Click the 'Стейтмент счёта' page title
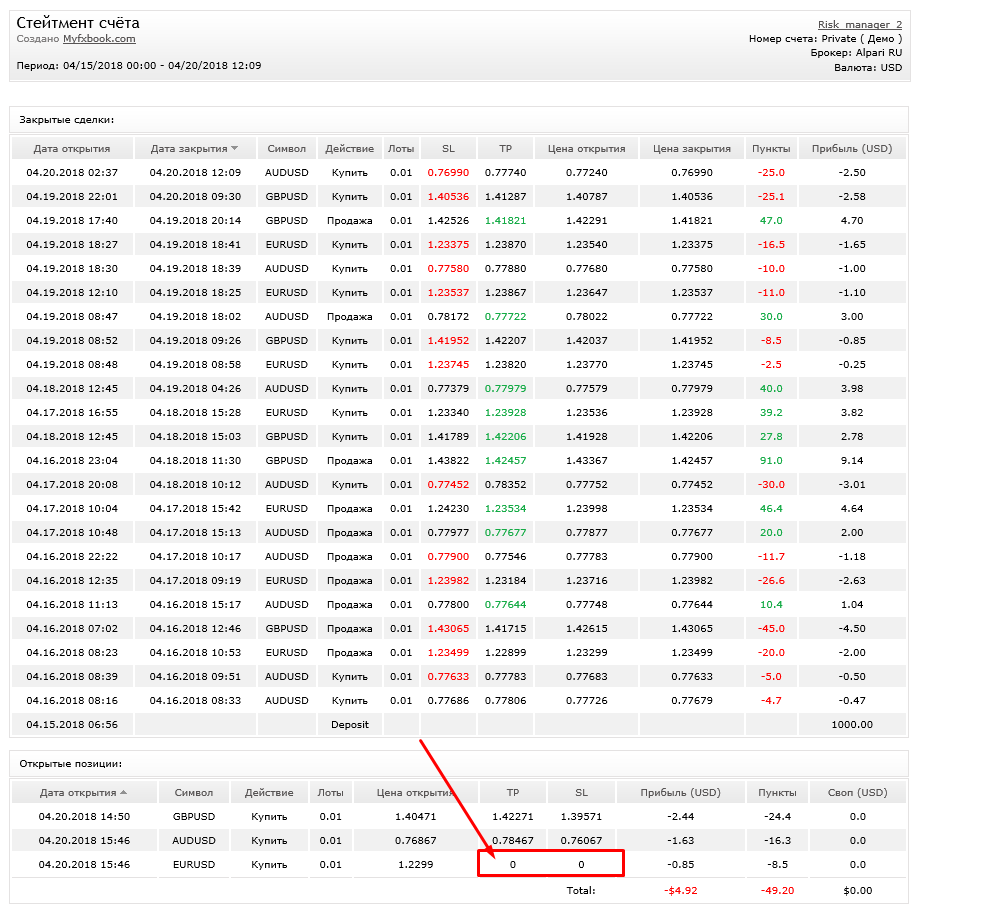Viewport: 995px width, 910px height. click(x=77, y=23)
